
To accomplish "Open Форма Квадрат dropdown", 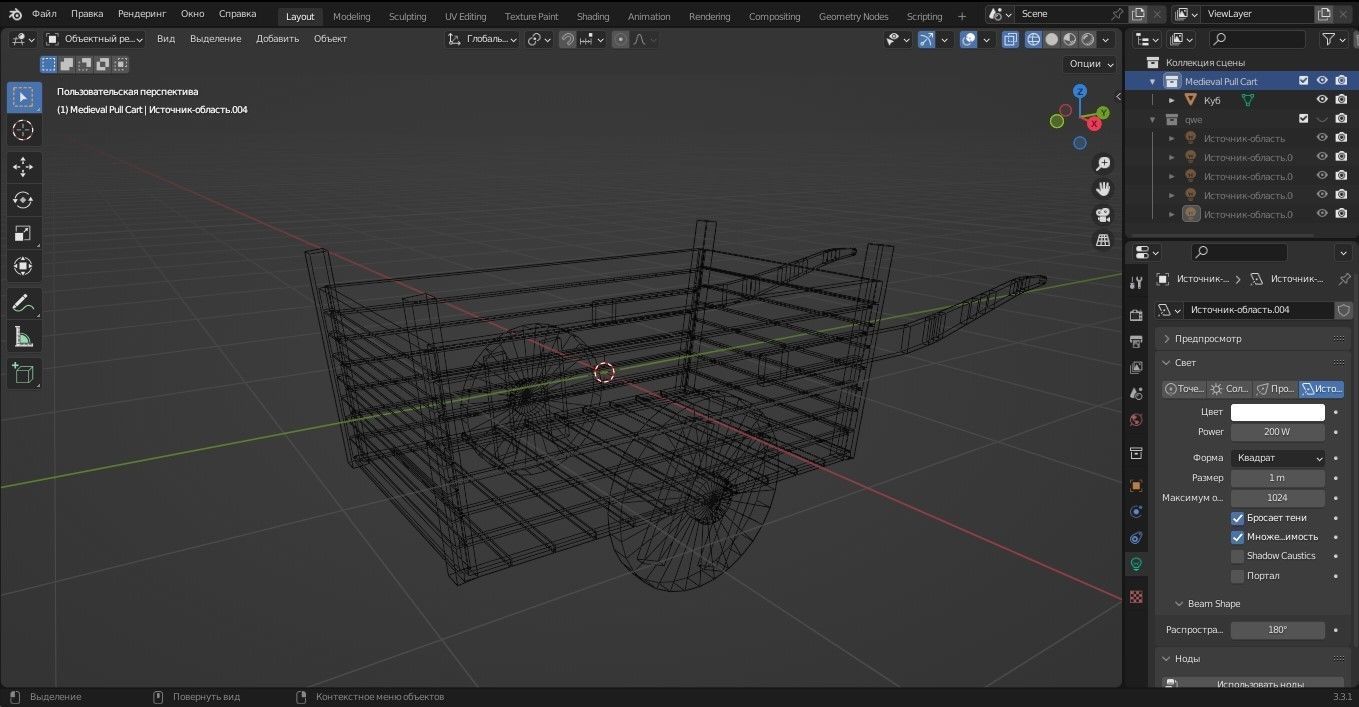I will point(1278,458).
